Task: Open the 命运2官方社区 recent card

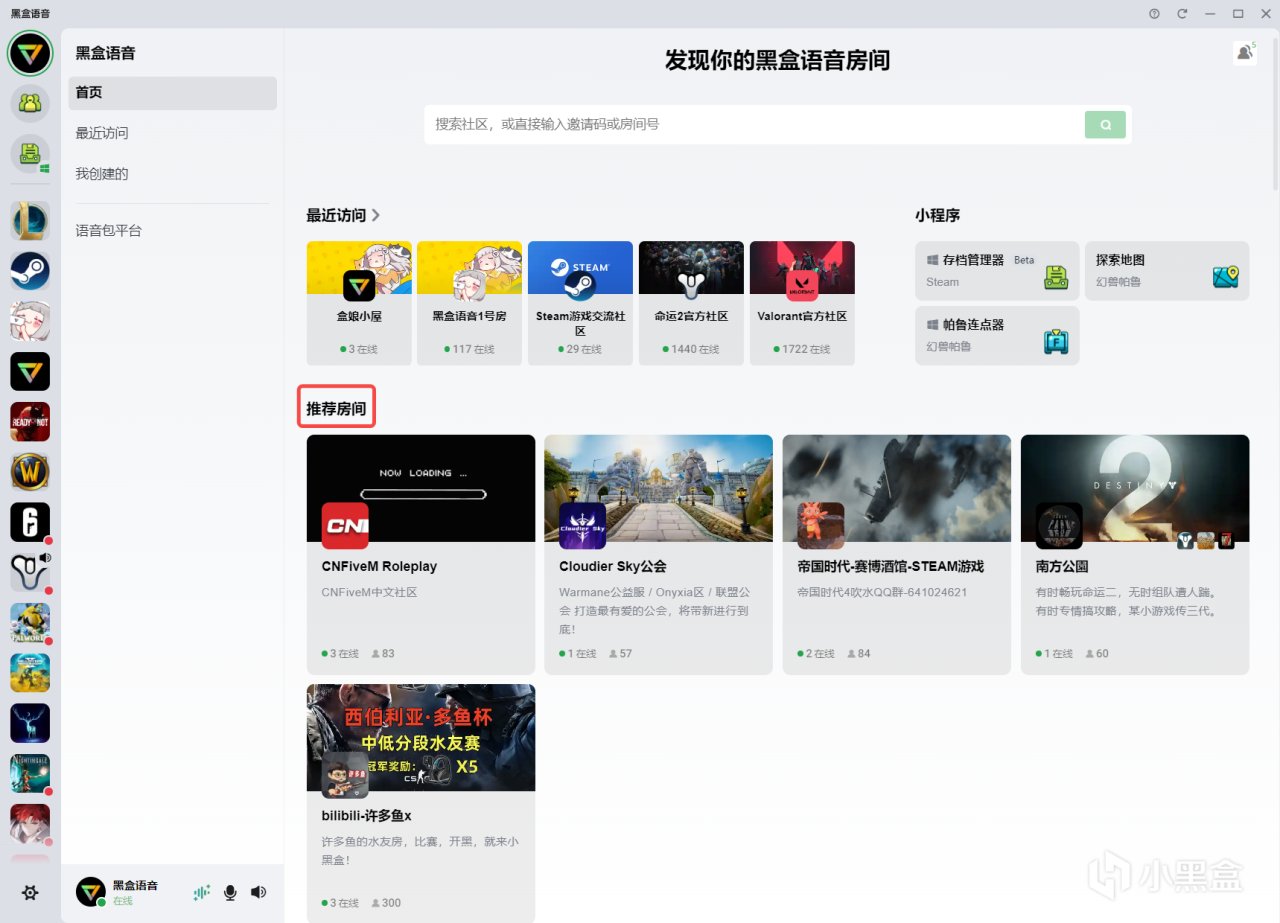Action: 691,303
